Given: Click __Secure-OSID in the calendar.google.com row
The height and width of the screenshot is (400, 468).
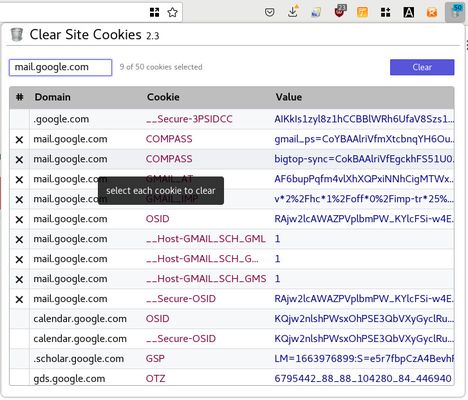Looking at the screenshot, I should click(x=181, y=339).
